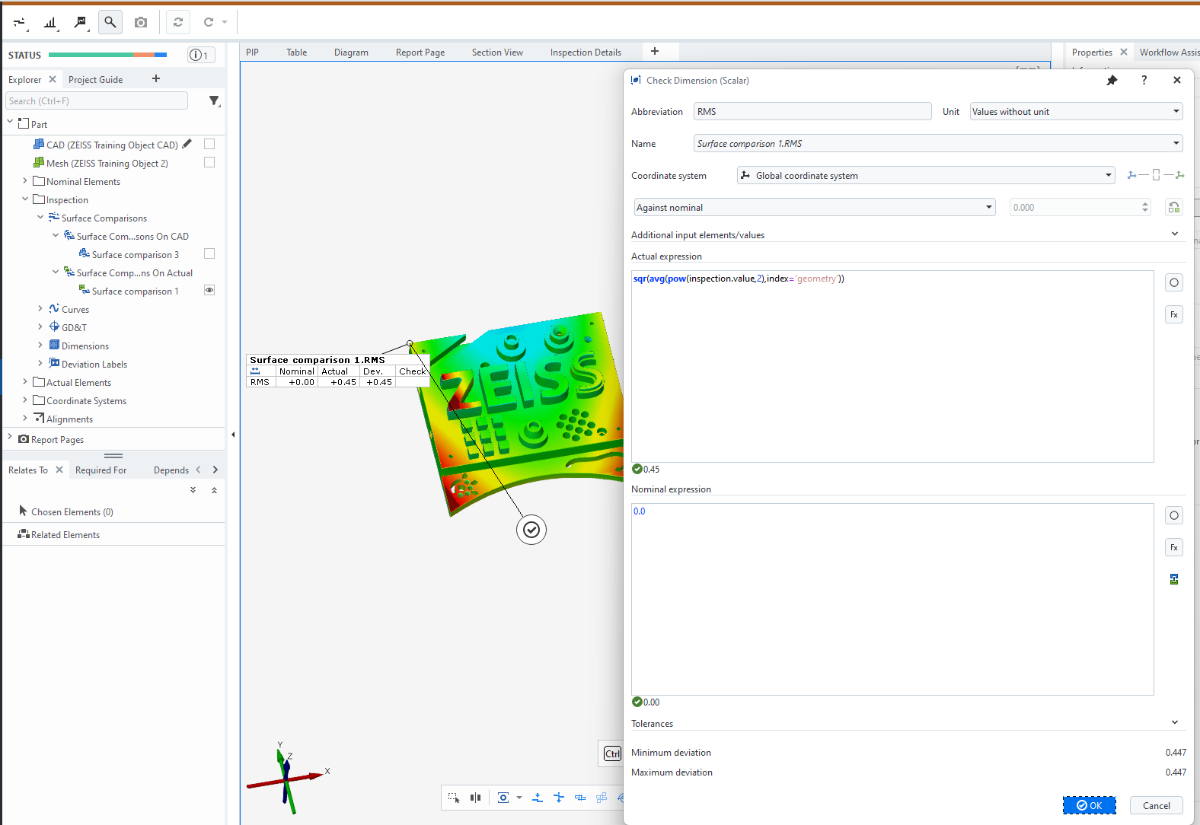Open the Name dropdown for Surface comparison 1.RMS

click(938, 143)
